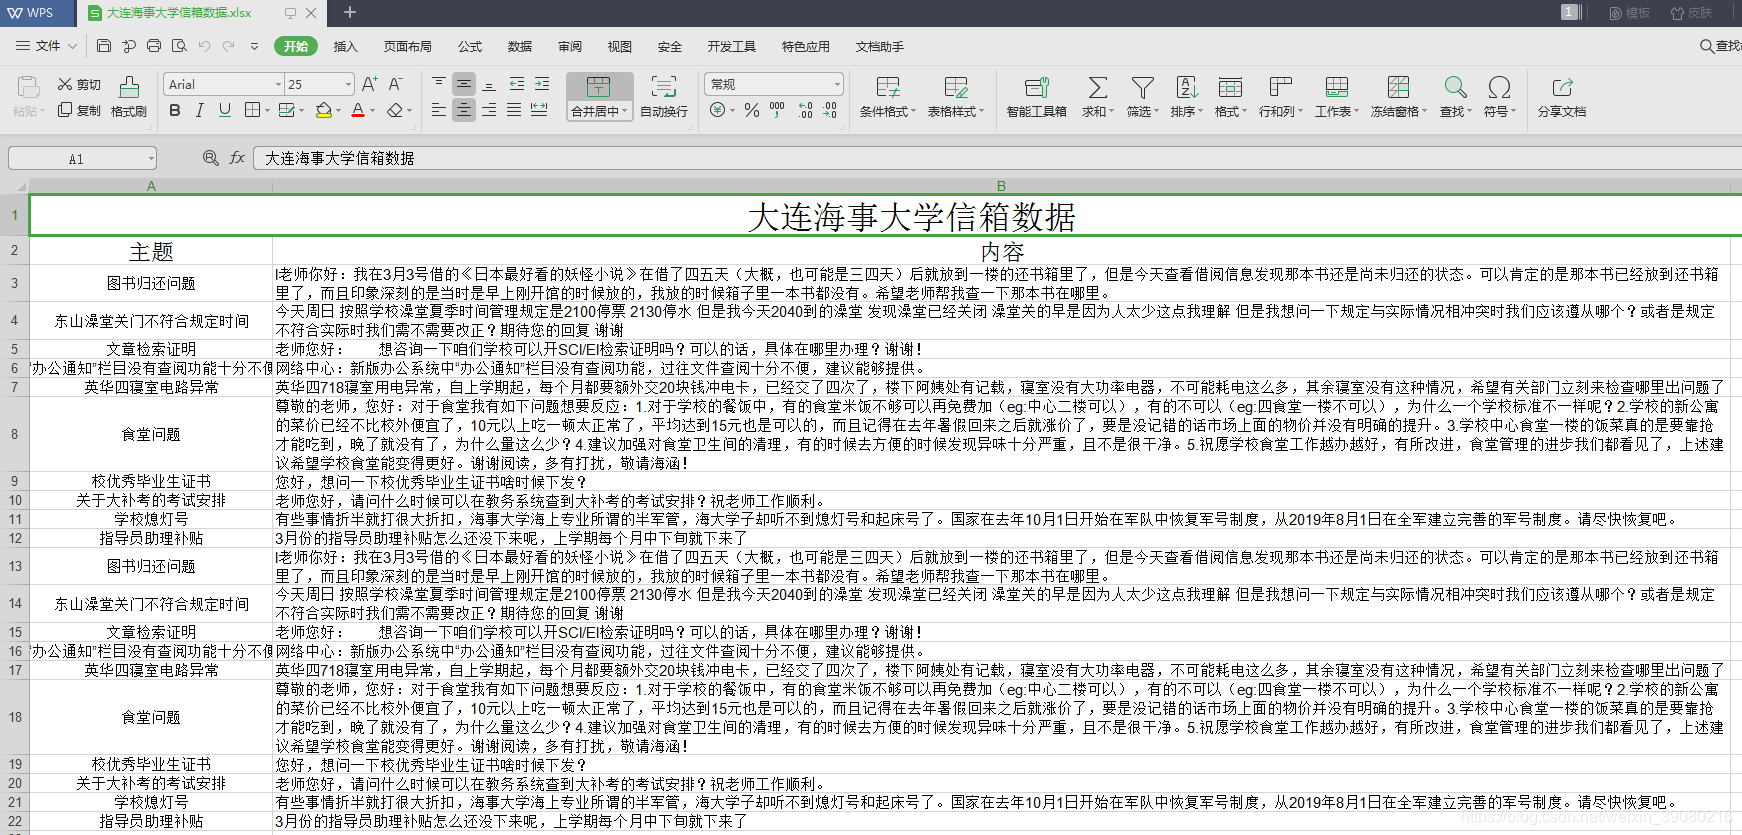The image size is (1742, 835).
Task: Switch to the 插入 Insert tab
Action: pos(345,46)
